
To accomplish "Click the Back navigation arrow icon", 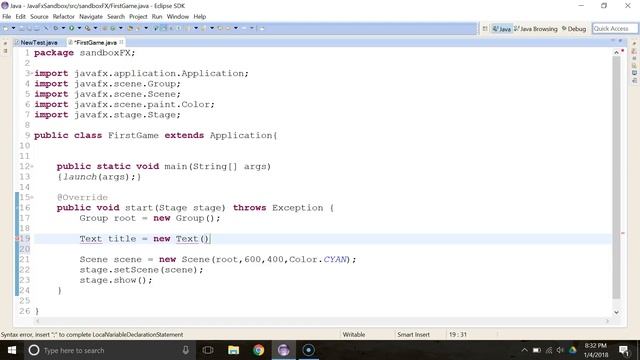I will [228, 28].
